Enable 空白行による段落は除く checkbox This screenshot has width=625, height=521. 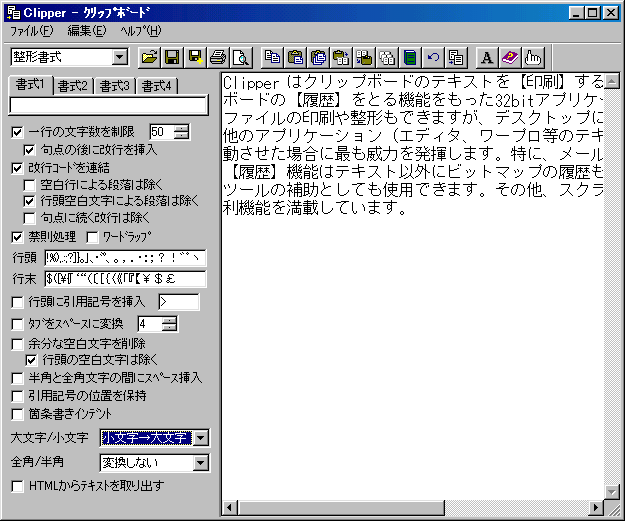coord(29,185)
